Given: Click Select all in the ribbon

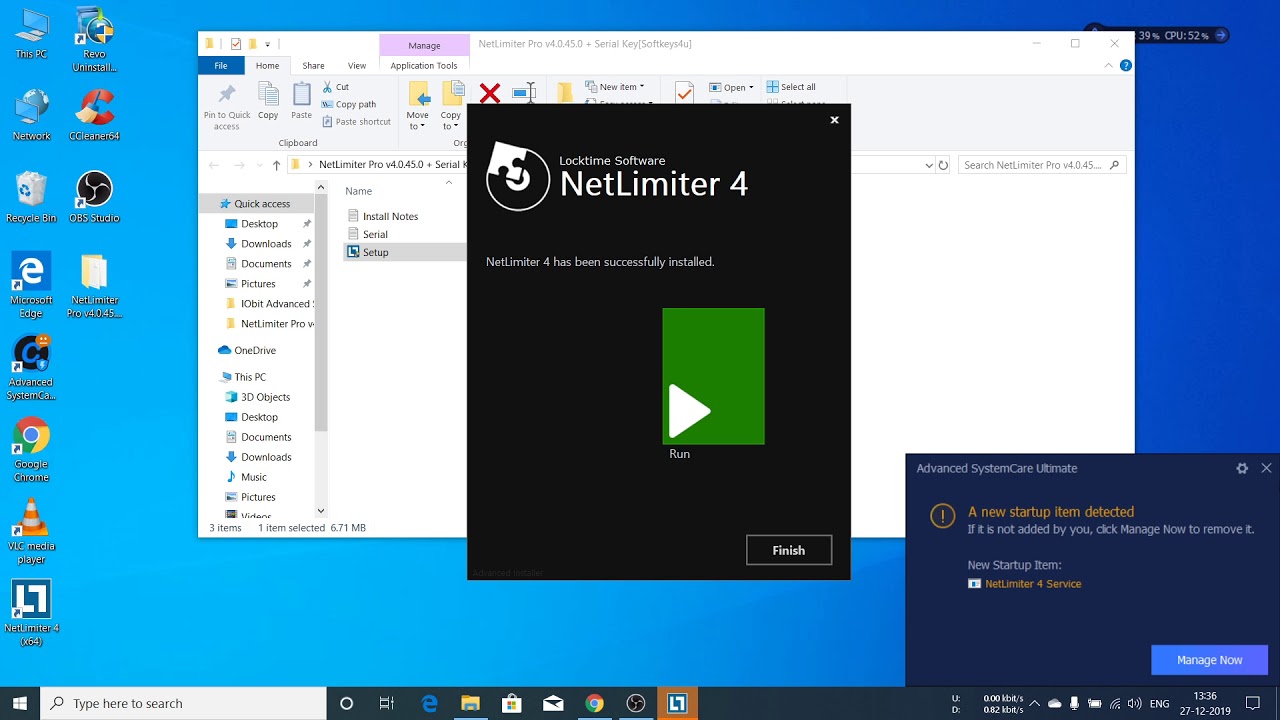Looking at the screenshot, I should pos(791,87).
